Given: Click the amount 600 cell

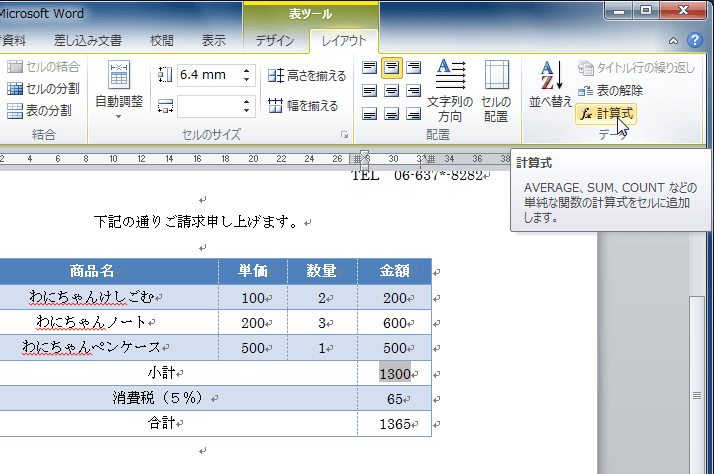Looking at the screenshot, I should [x=394, y=323].
